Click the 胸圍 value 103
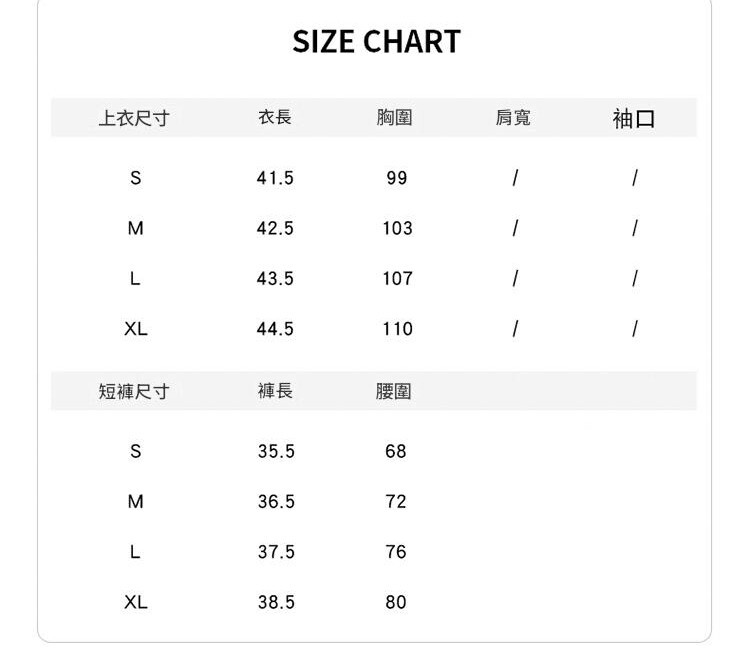The width and height of the screenshot is (750, 660). coord(397,228)
